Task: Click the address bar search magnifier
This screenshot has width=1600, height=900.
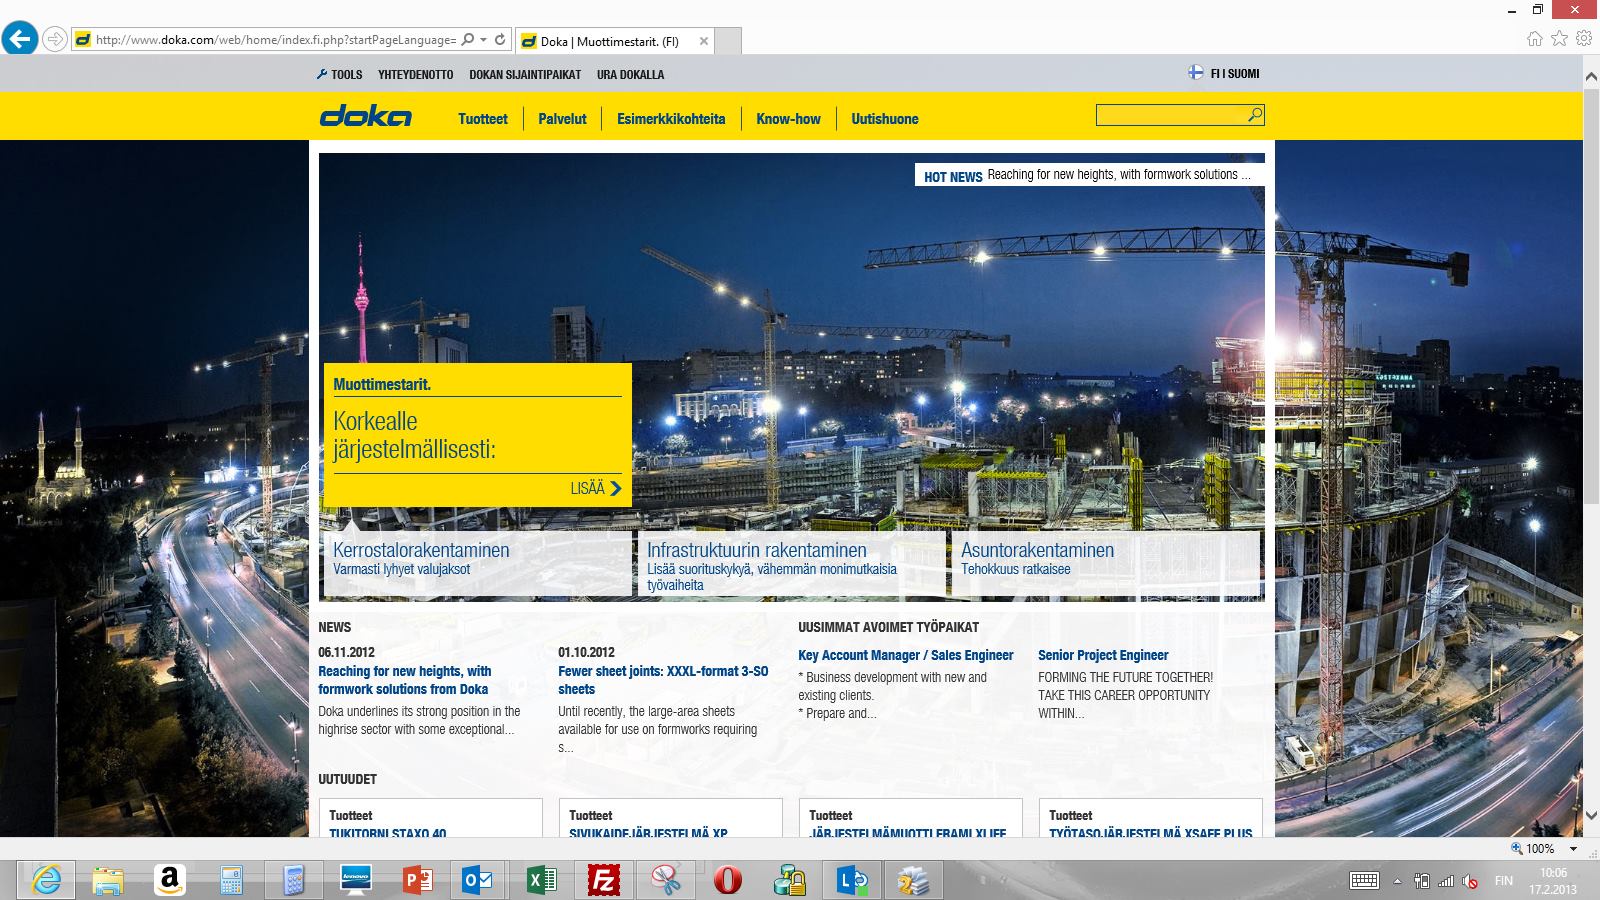Action: tap(467, 40)
